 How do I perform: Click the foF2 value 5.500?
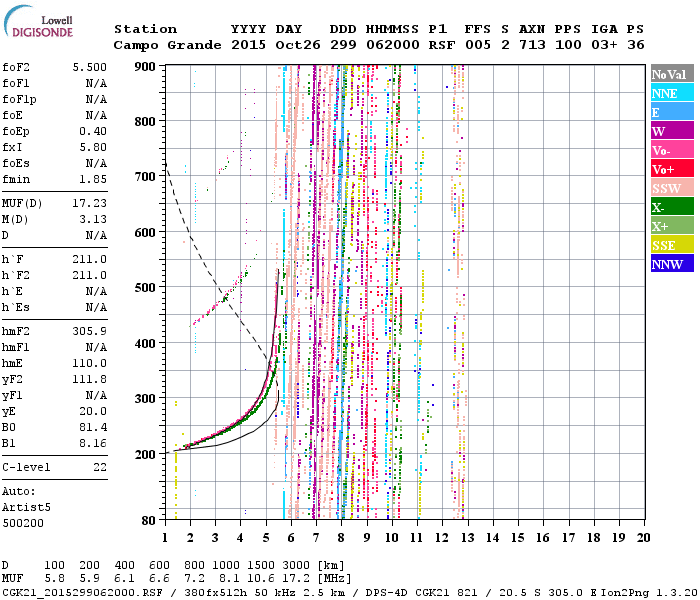[x=90, y=67]
